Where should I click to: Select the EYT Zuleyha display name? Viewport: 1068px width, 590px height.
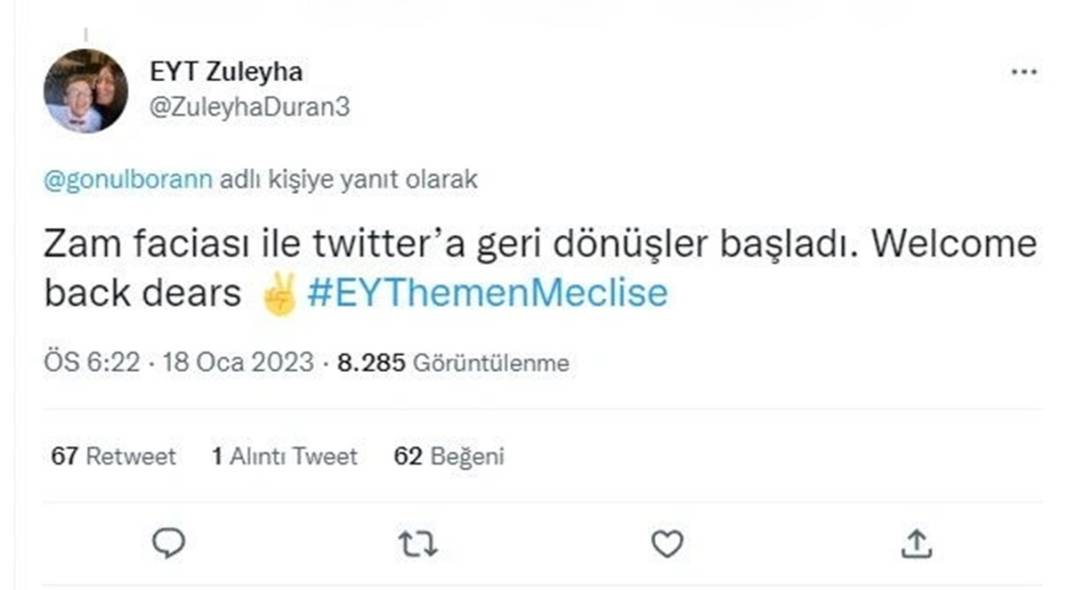pyautogui.click(x=225, y=72)
